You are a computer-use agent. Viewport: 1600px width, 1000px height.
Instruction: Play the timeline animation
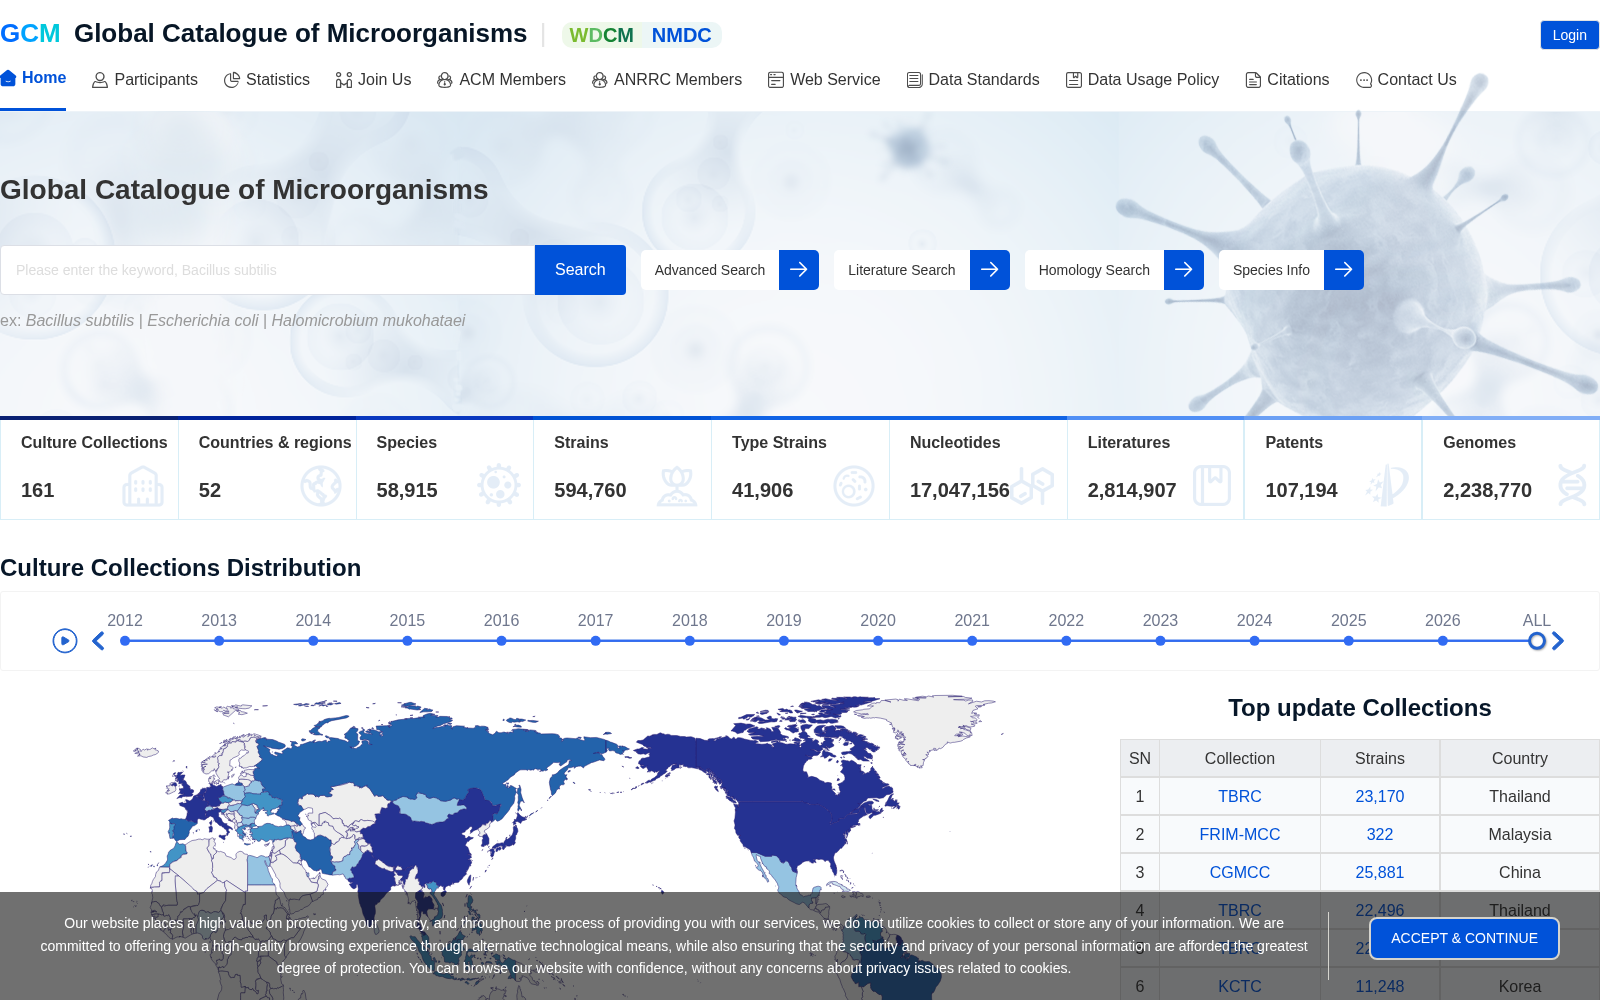[65, 641]
